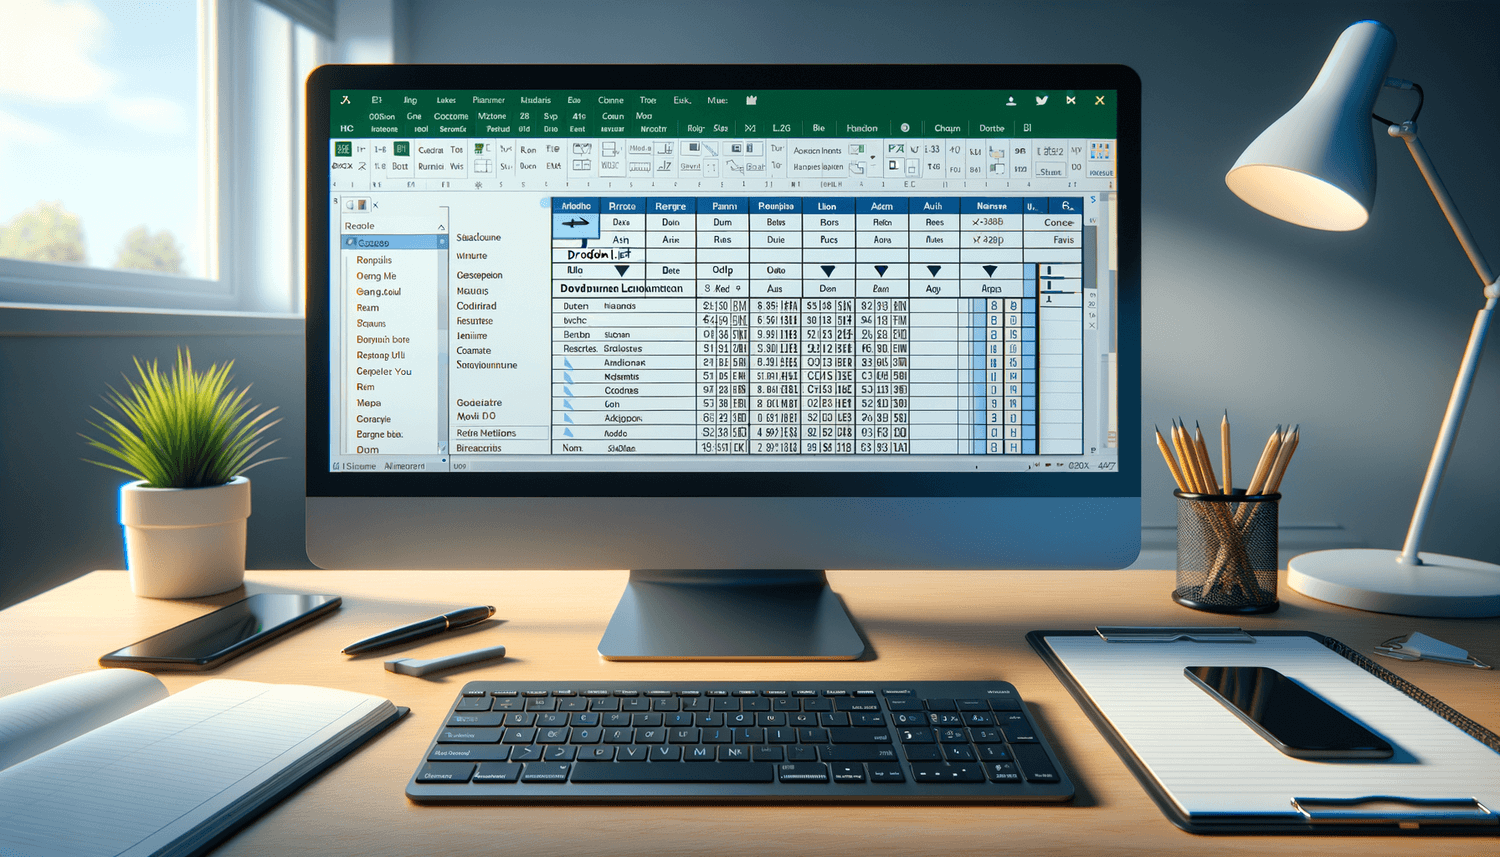Switch to the L.2G tab
The height and width of the screenshot is (857, 1500).
(x=782, y=129)
